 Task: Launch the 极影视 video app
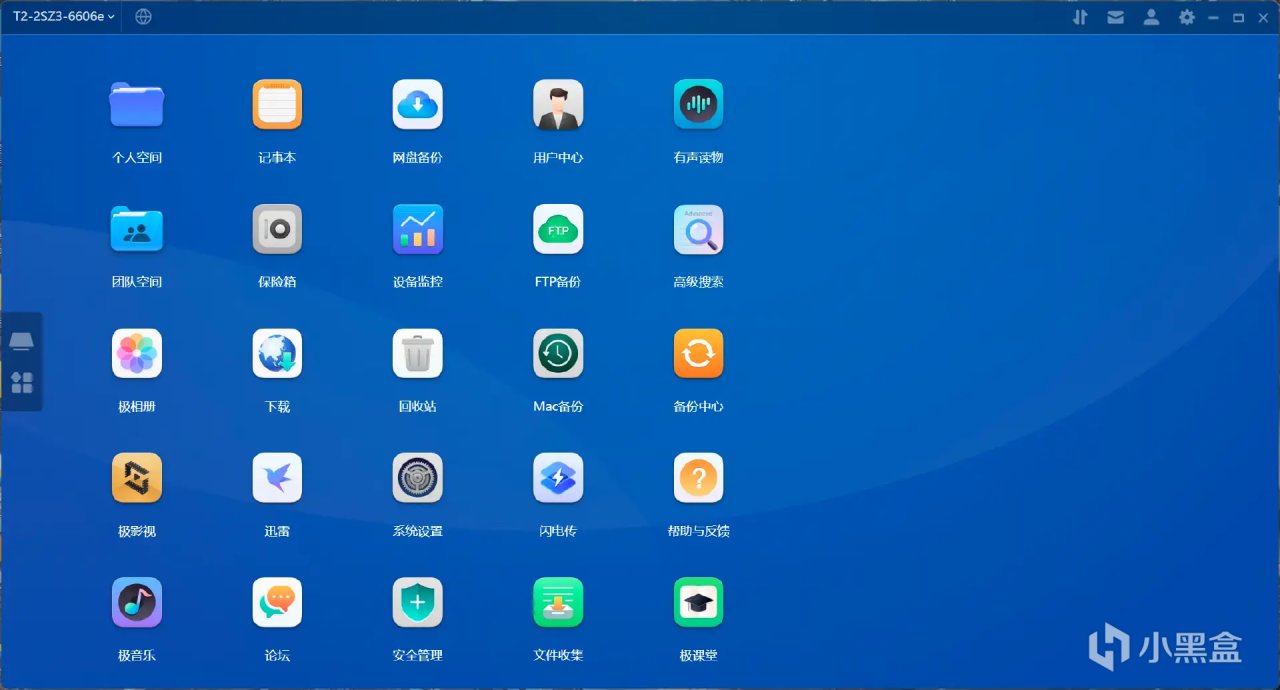coord(137,478)
